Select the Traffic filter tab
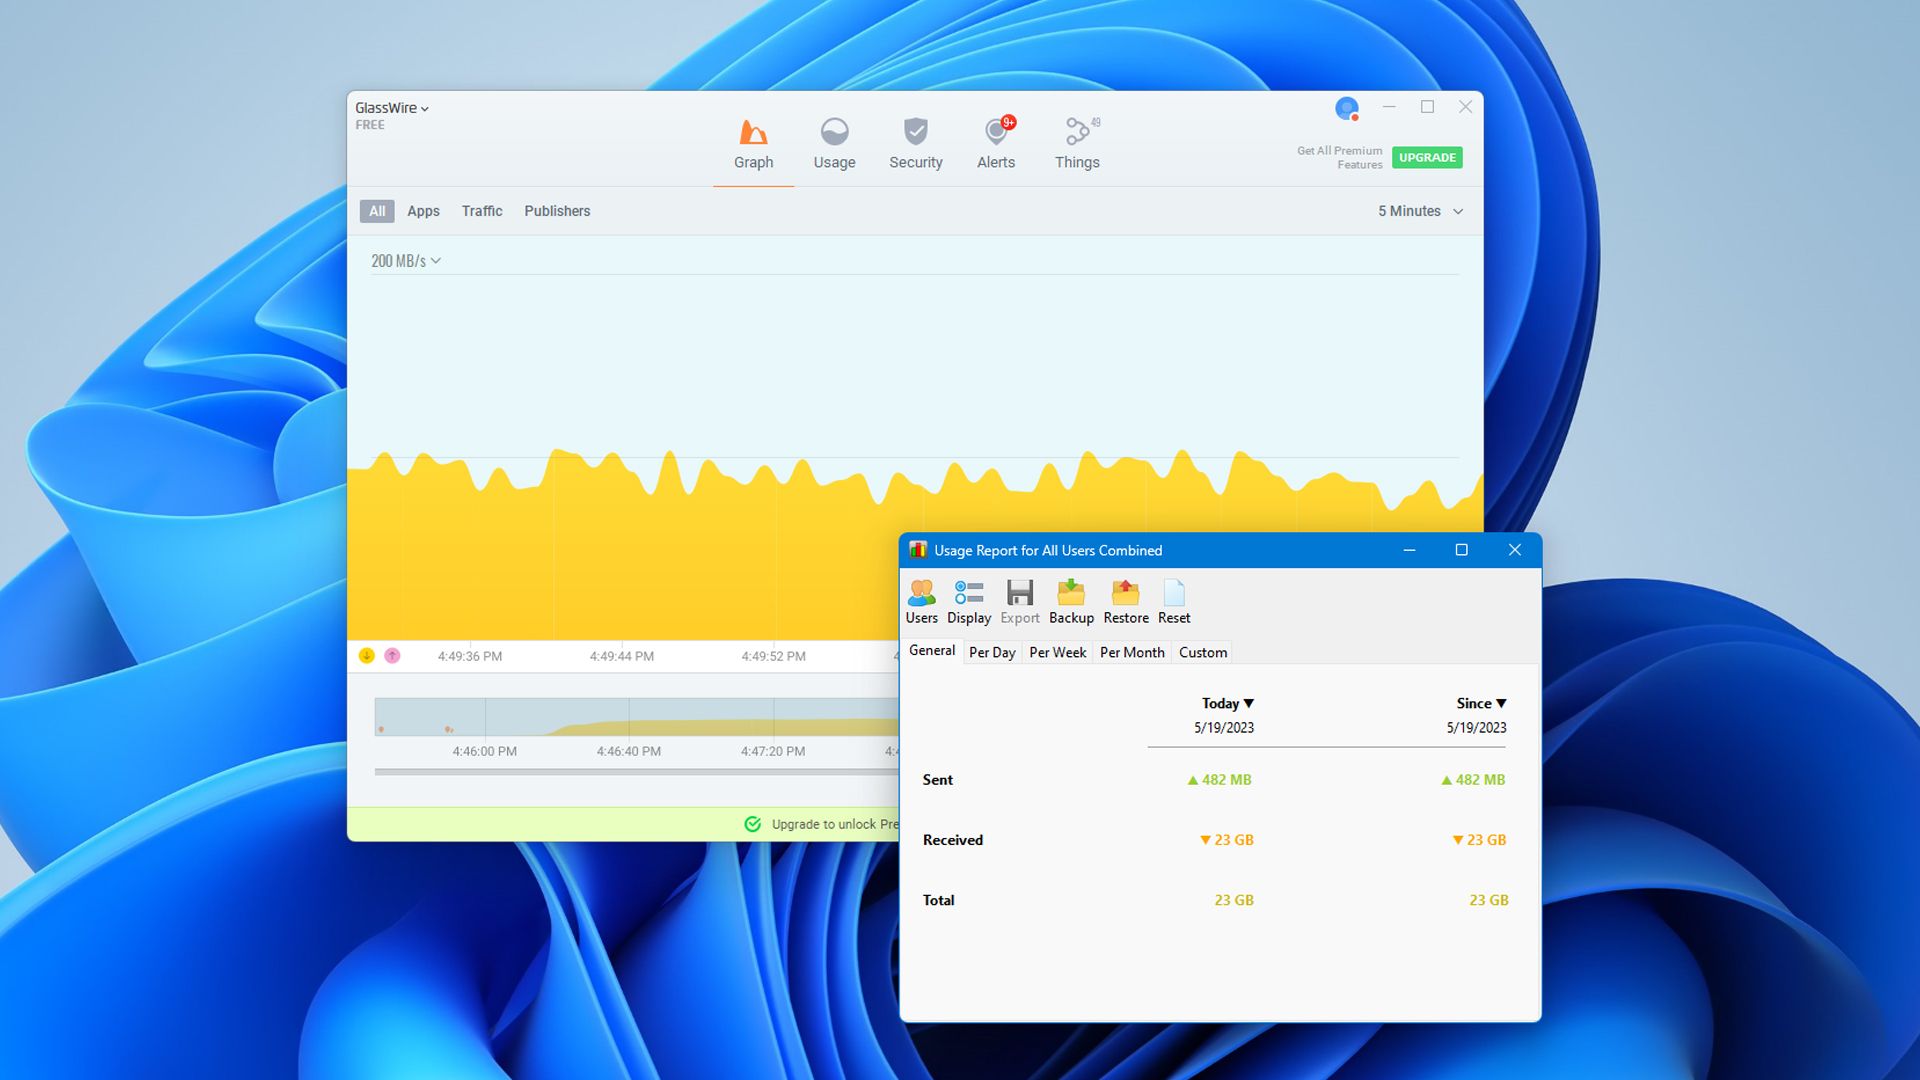This screenshot has width=1920, height=1080. click(x=482, y=211)
